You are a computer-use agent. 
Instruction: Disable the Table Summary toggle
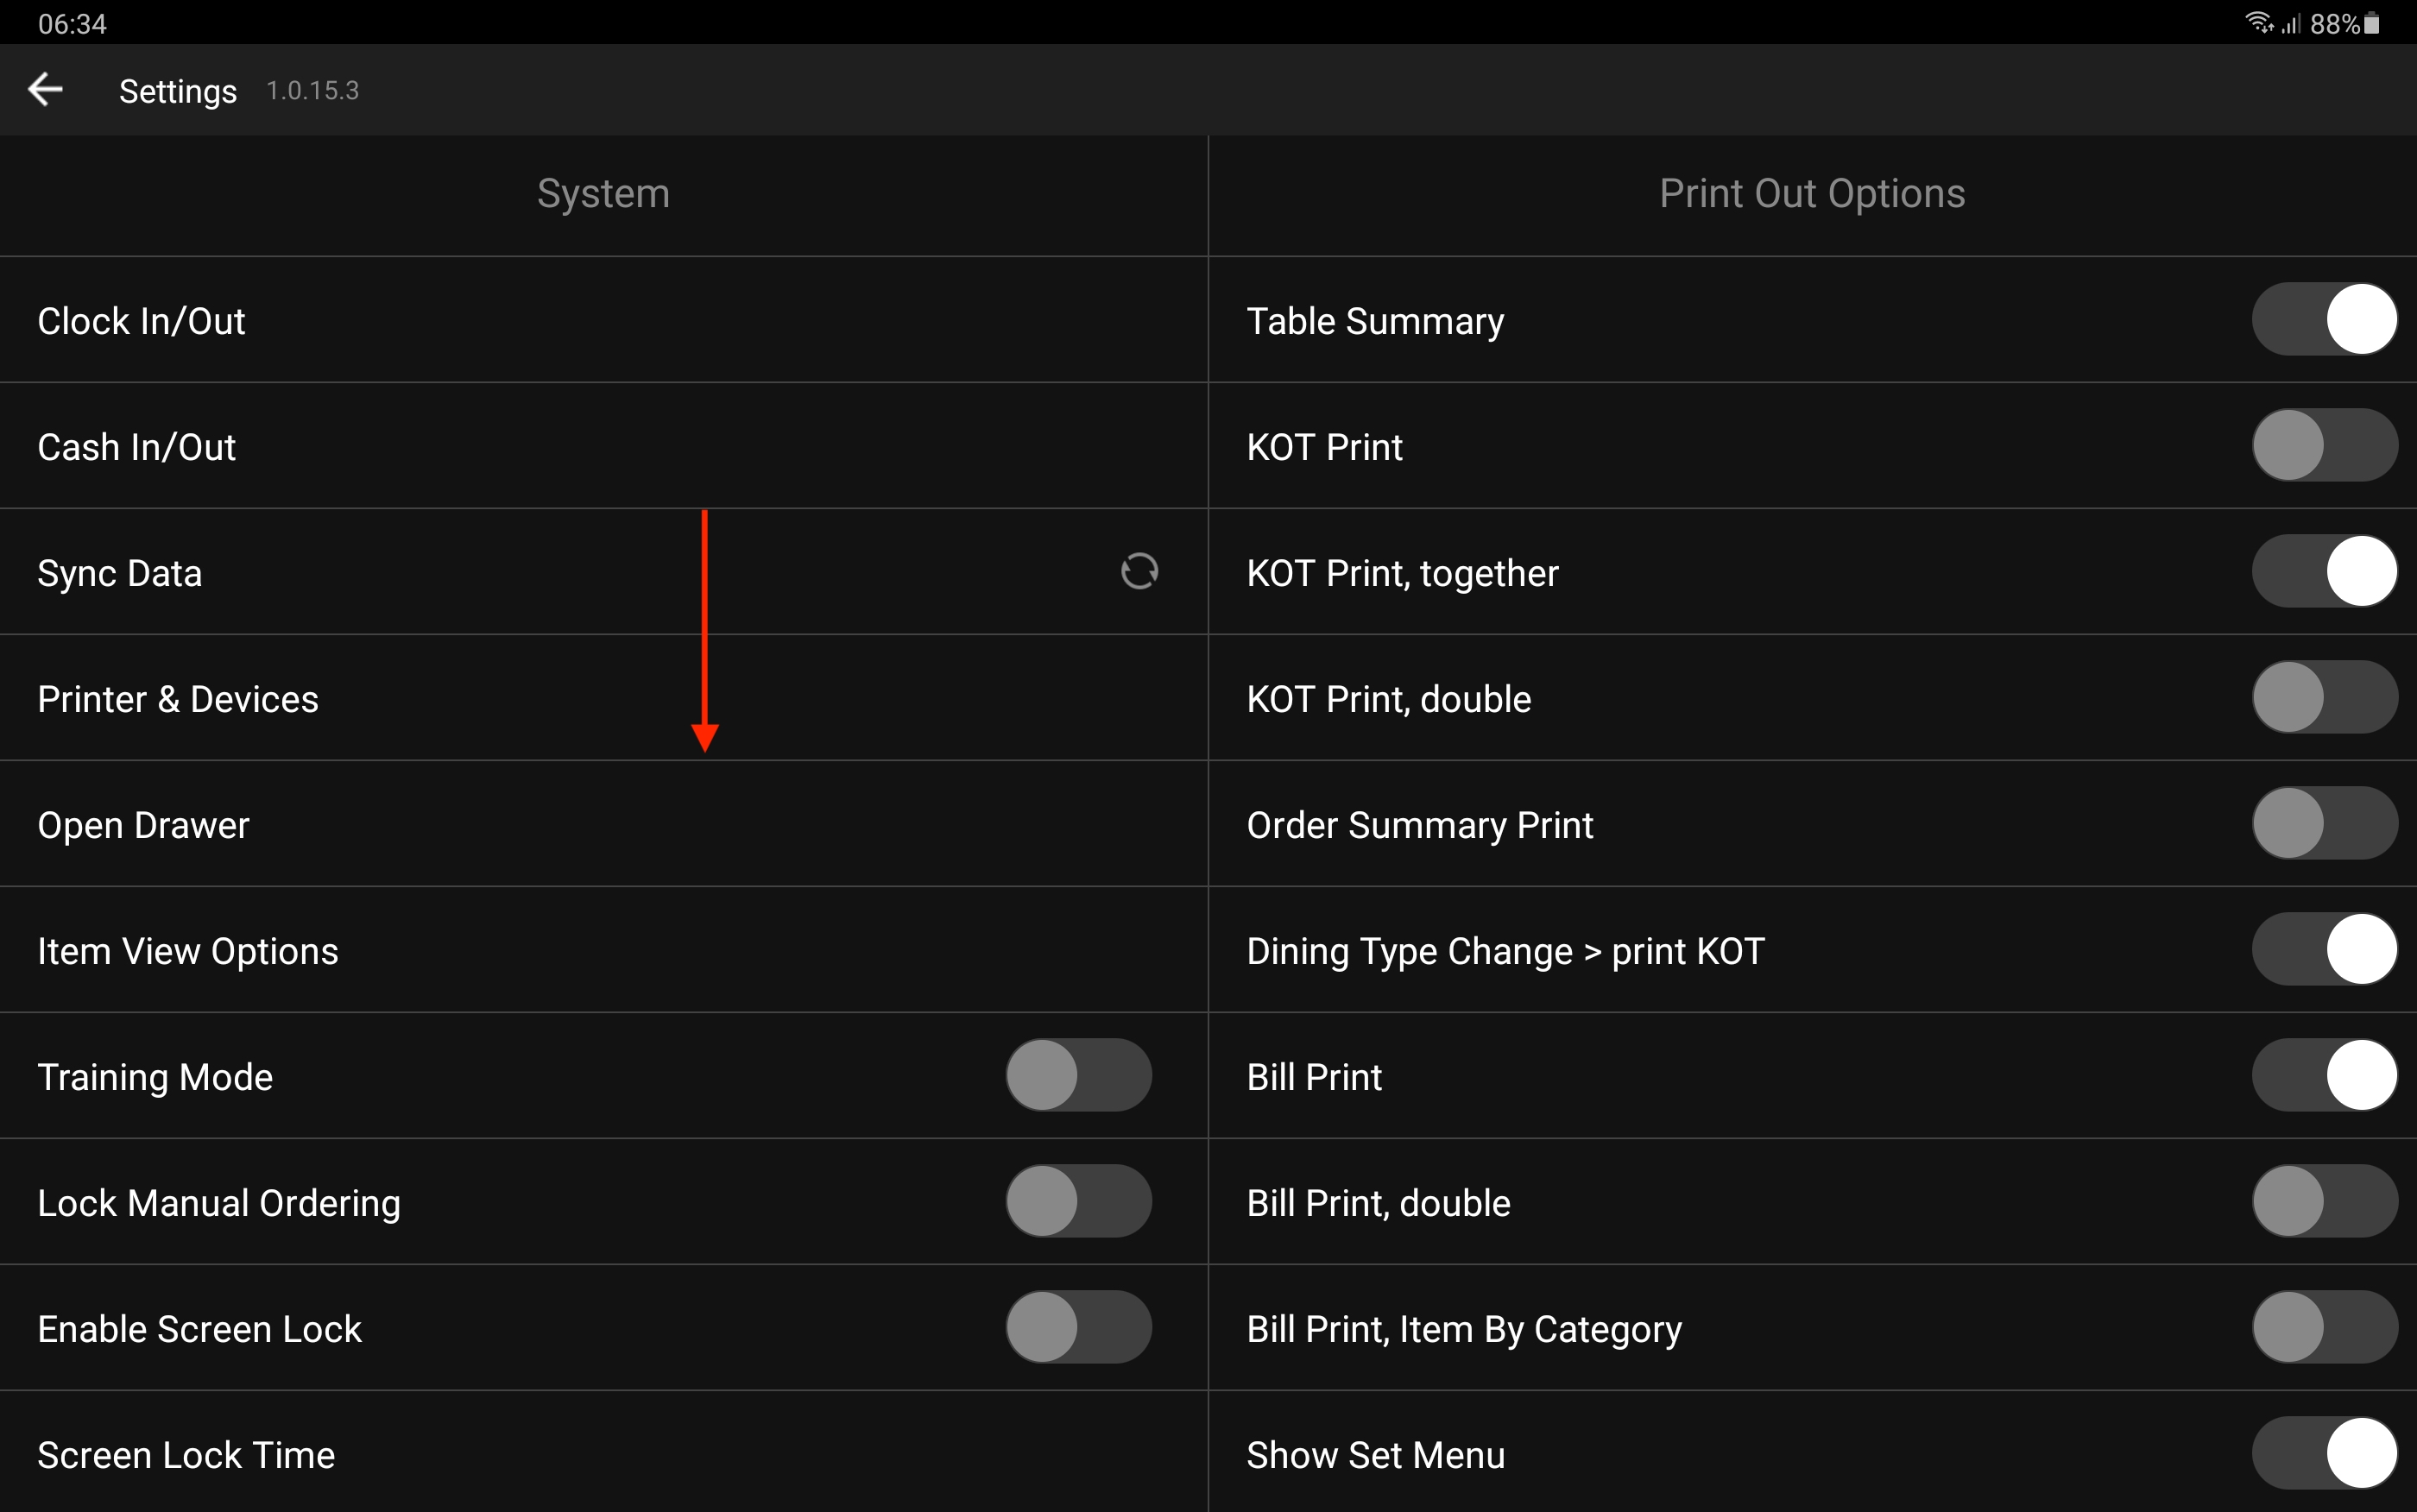click(2323, 320)
